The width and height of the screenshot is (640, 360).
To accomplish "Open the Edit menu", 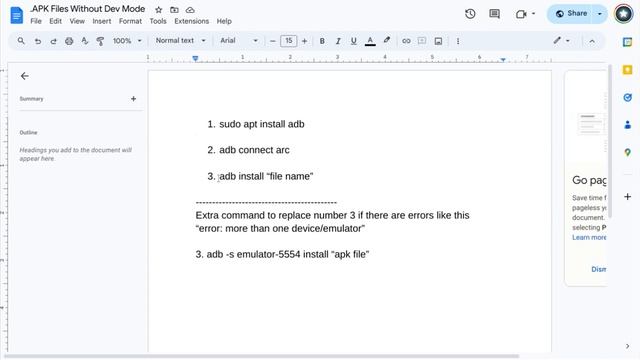I will click(x=56, y=21).
